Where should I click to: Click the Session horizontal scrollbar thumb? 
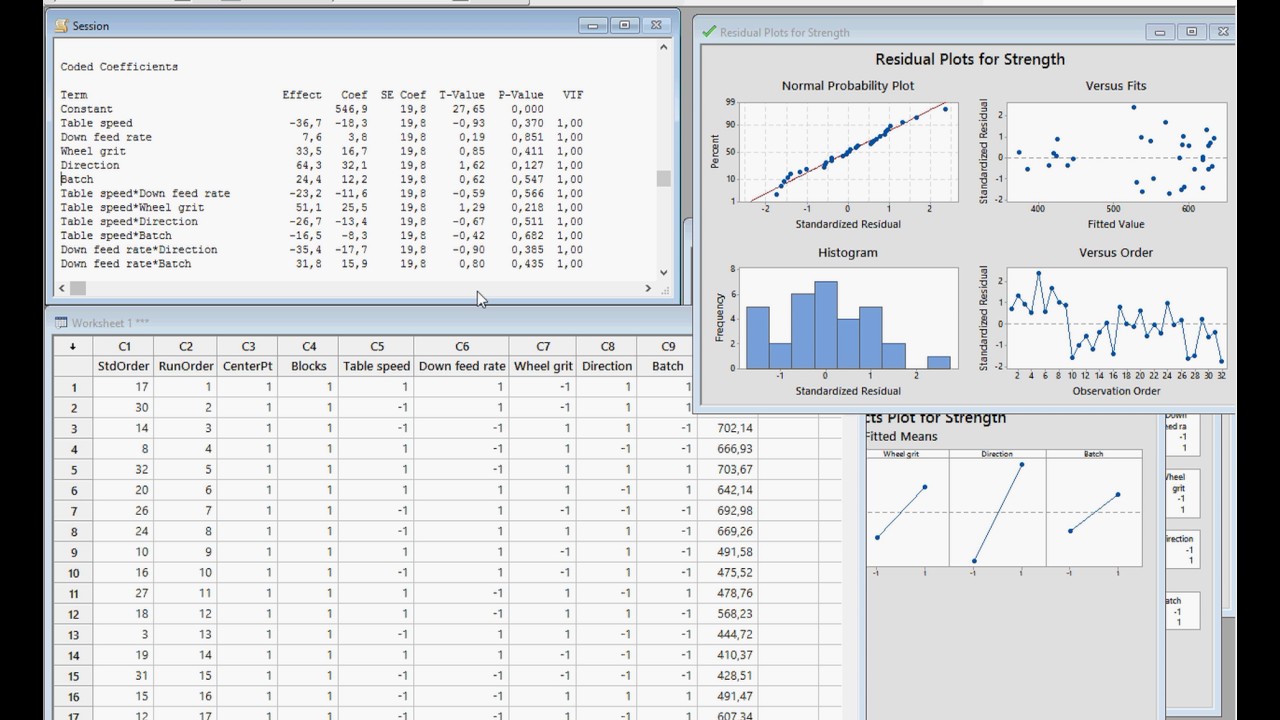click(x=78, y=289)
